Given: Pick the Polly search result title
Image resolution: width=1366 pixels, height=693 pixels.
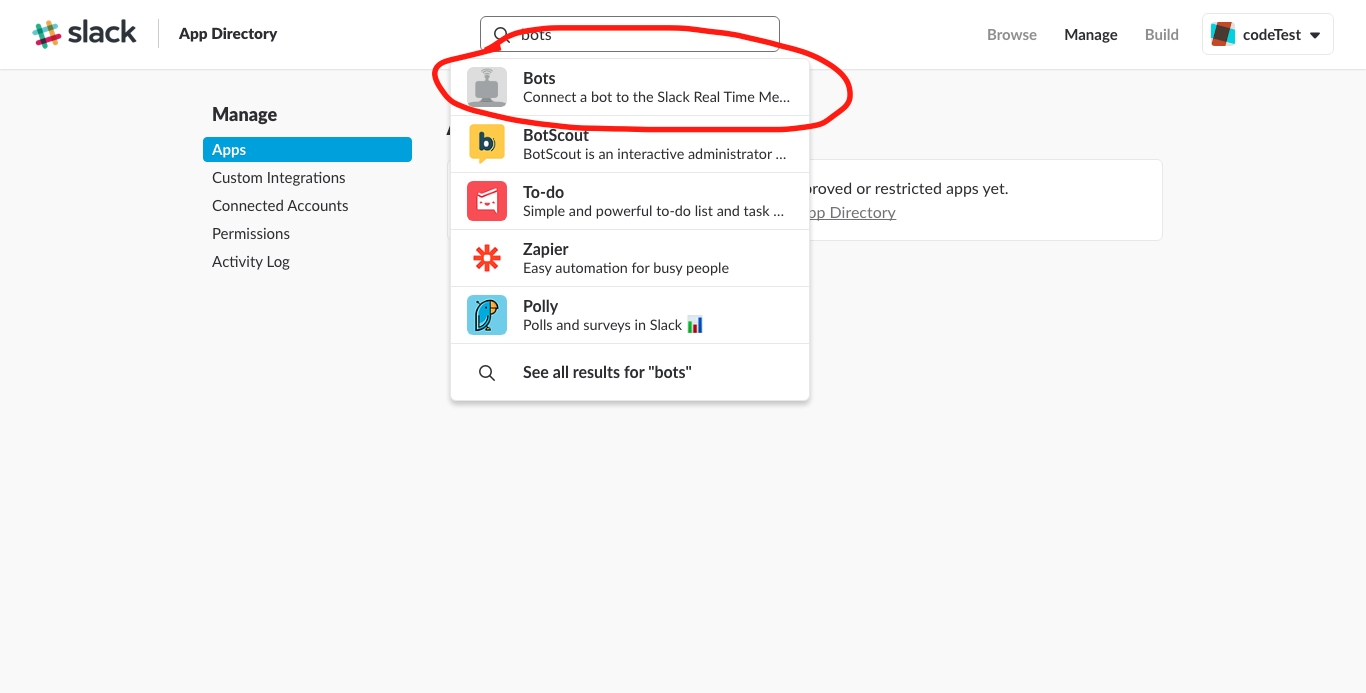Looking at the screenshot, I should [x=541, y=306].
